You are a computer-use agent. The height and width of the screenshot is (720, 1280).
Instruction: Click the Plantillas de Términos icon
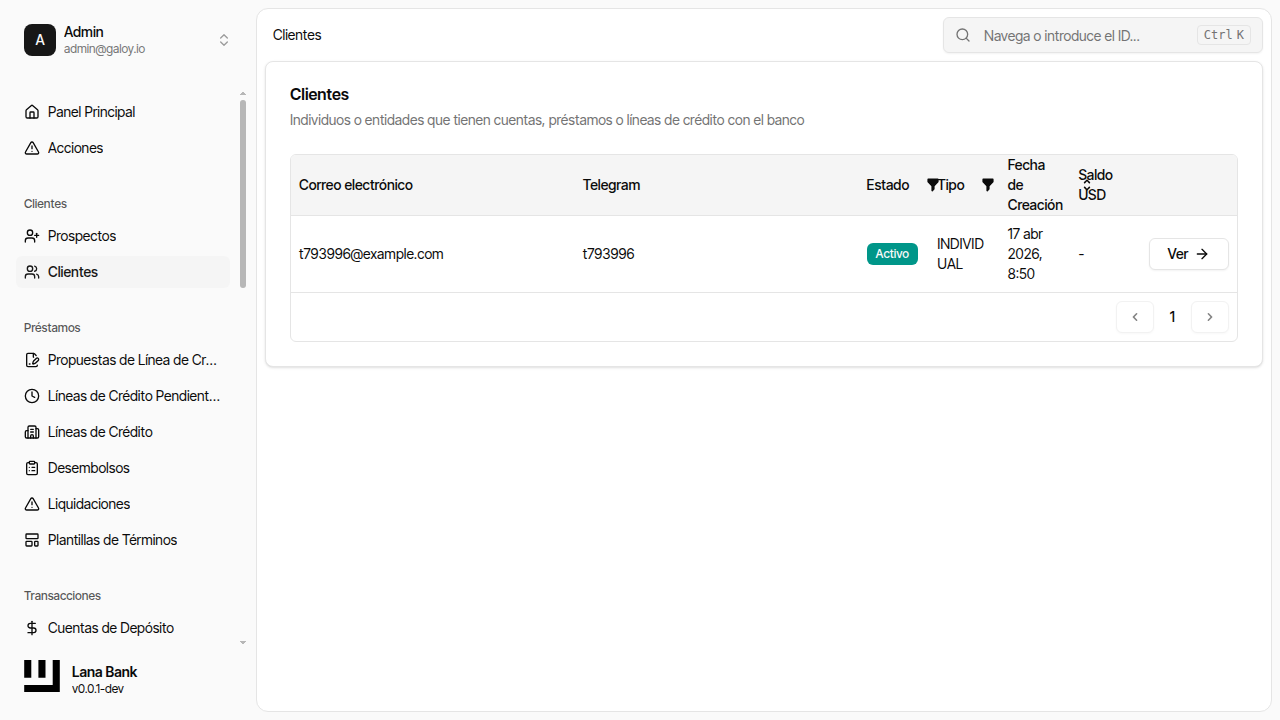pyautogui.click(x=31, y=539)
